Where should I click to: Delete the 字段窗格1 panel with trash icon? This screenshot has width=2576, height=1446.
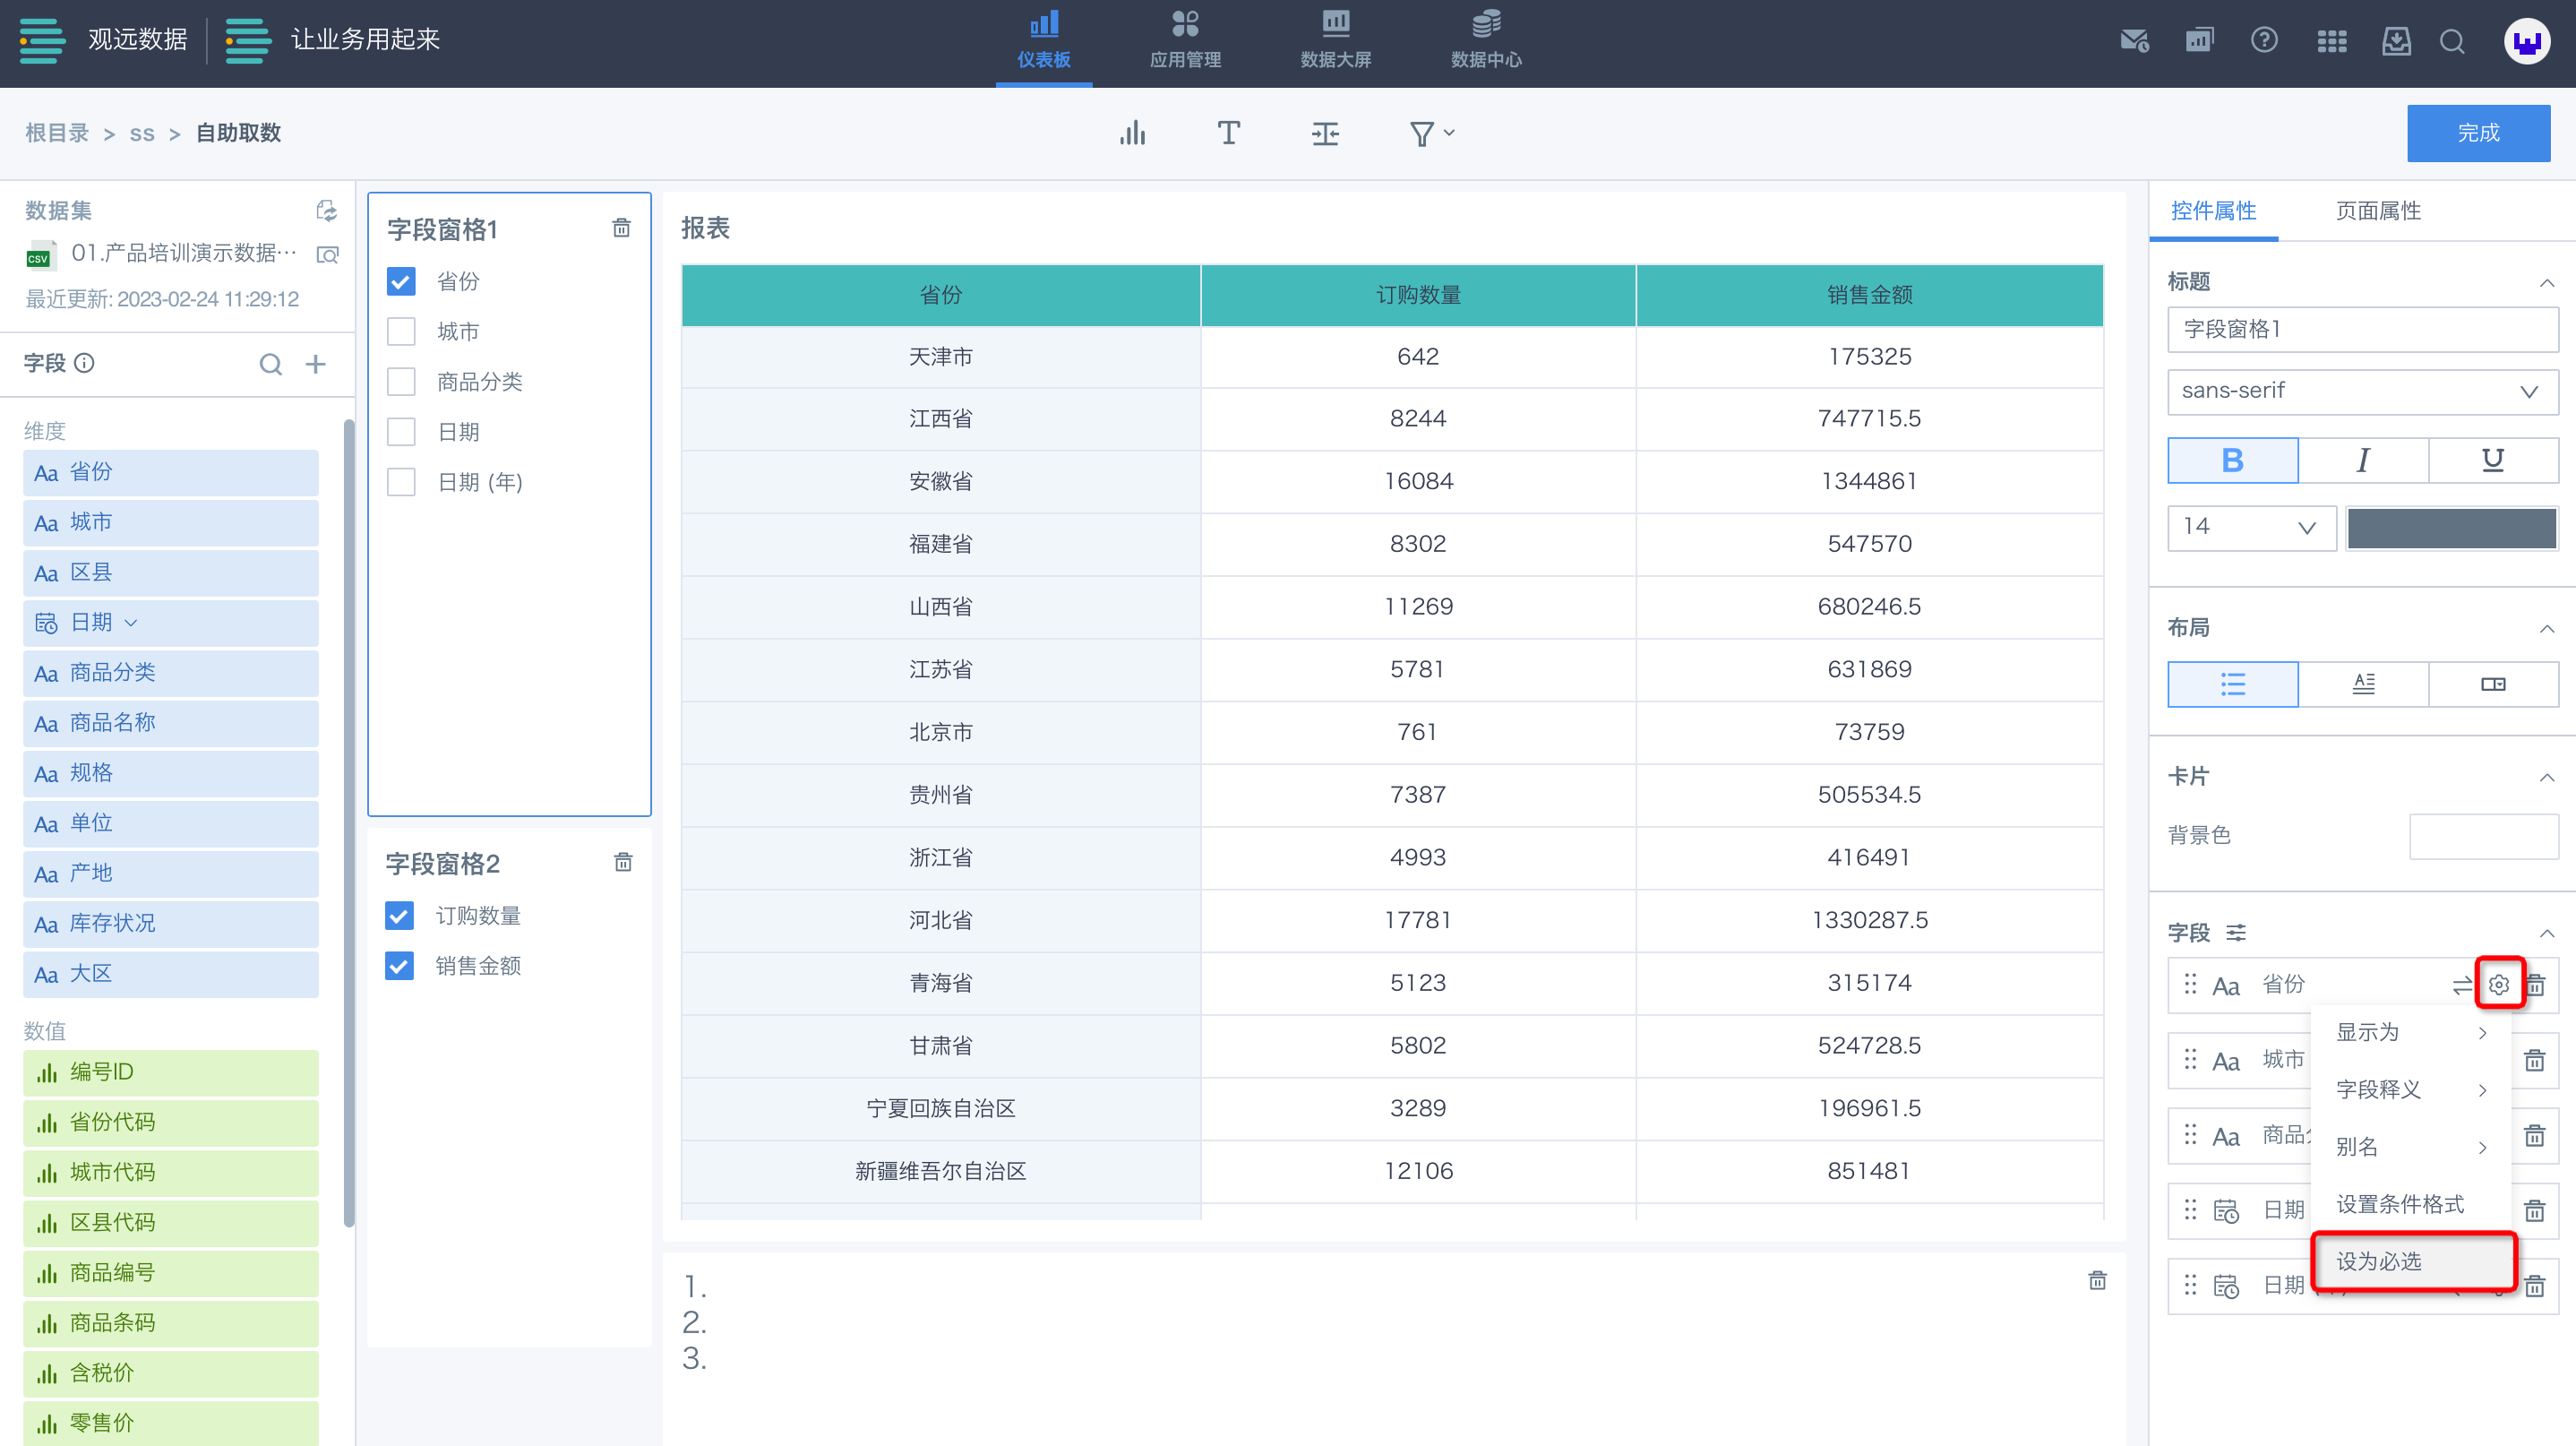pyautogui.click(x=621, y=228)
